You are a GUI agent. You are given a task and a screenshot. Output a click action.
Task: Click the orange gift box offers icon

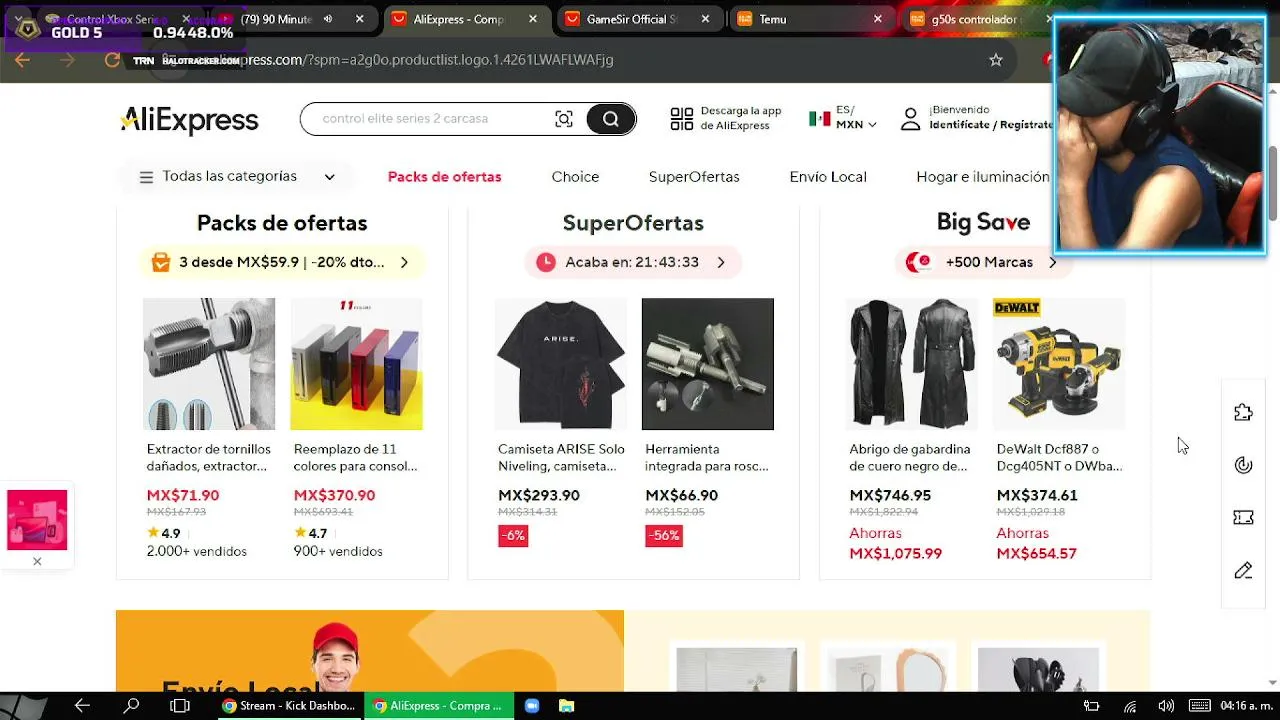pos(160,262)
